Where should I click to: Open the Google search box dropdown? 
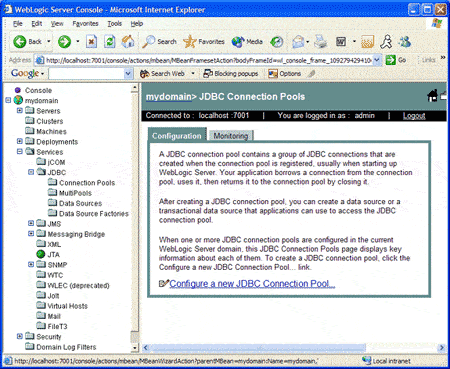(128, 74)
